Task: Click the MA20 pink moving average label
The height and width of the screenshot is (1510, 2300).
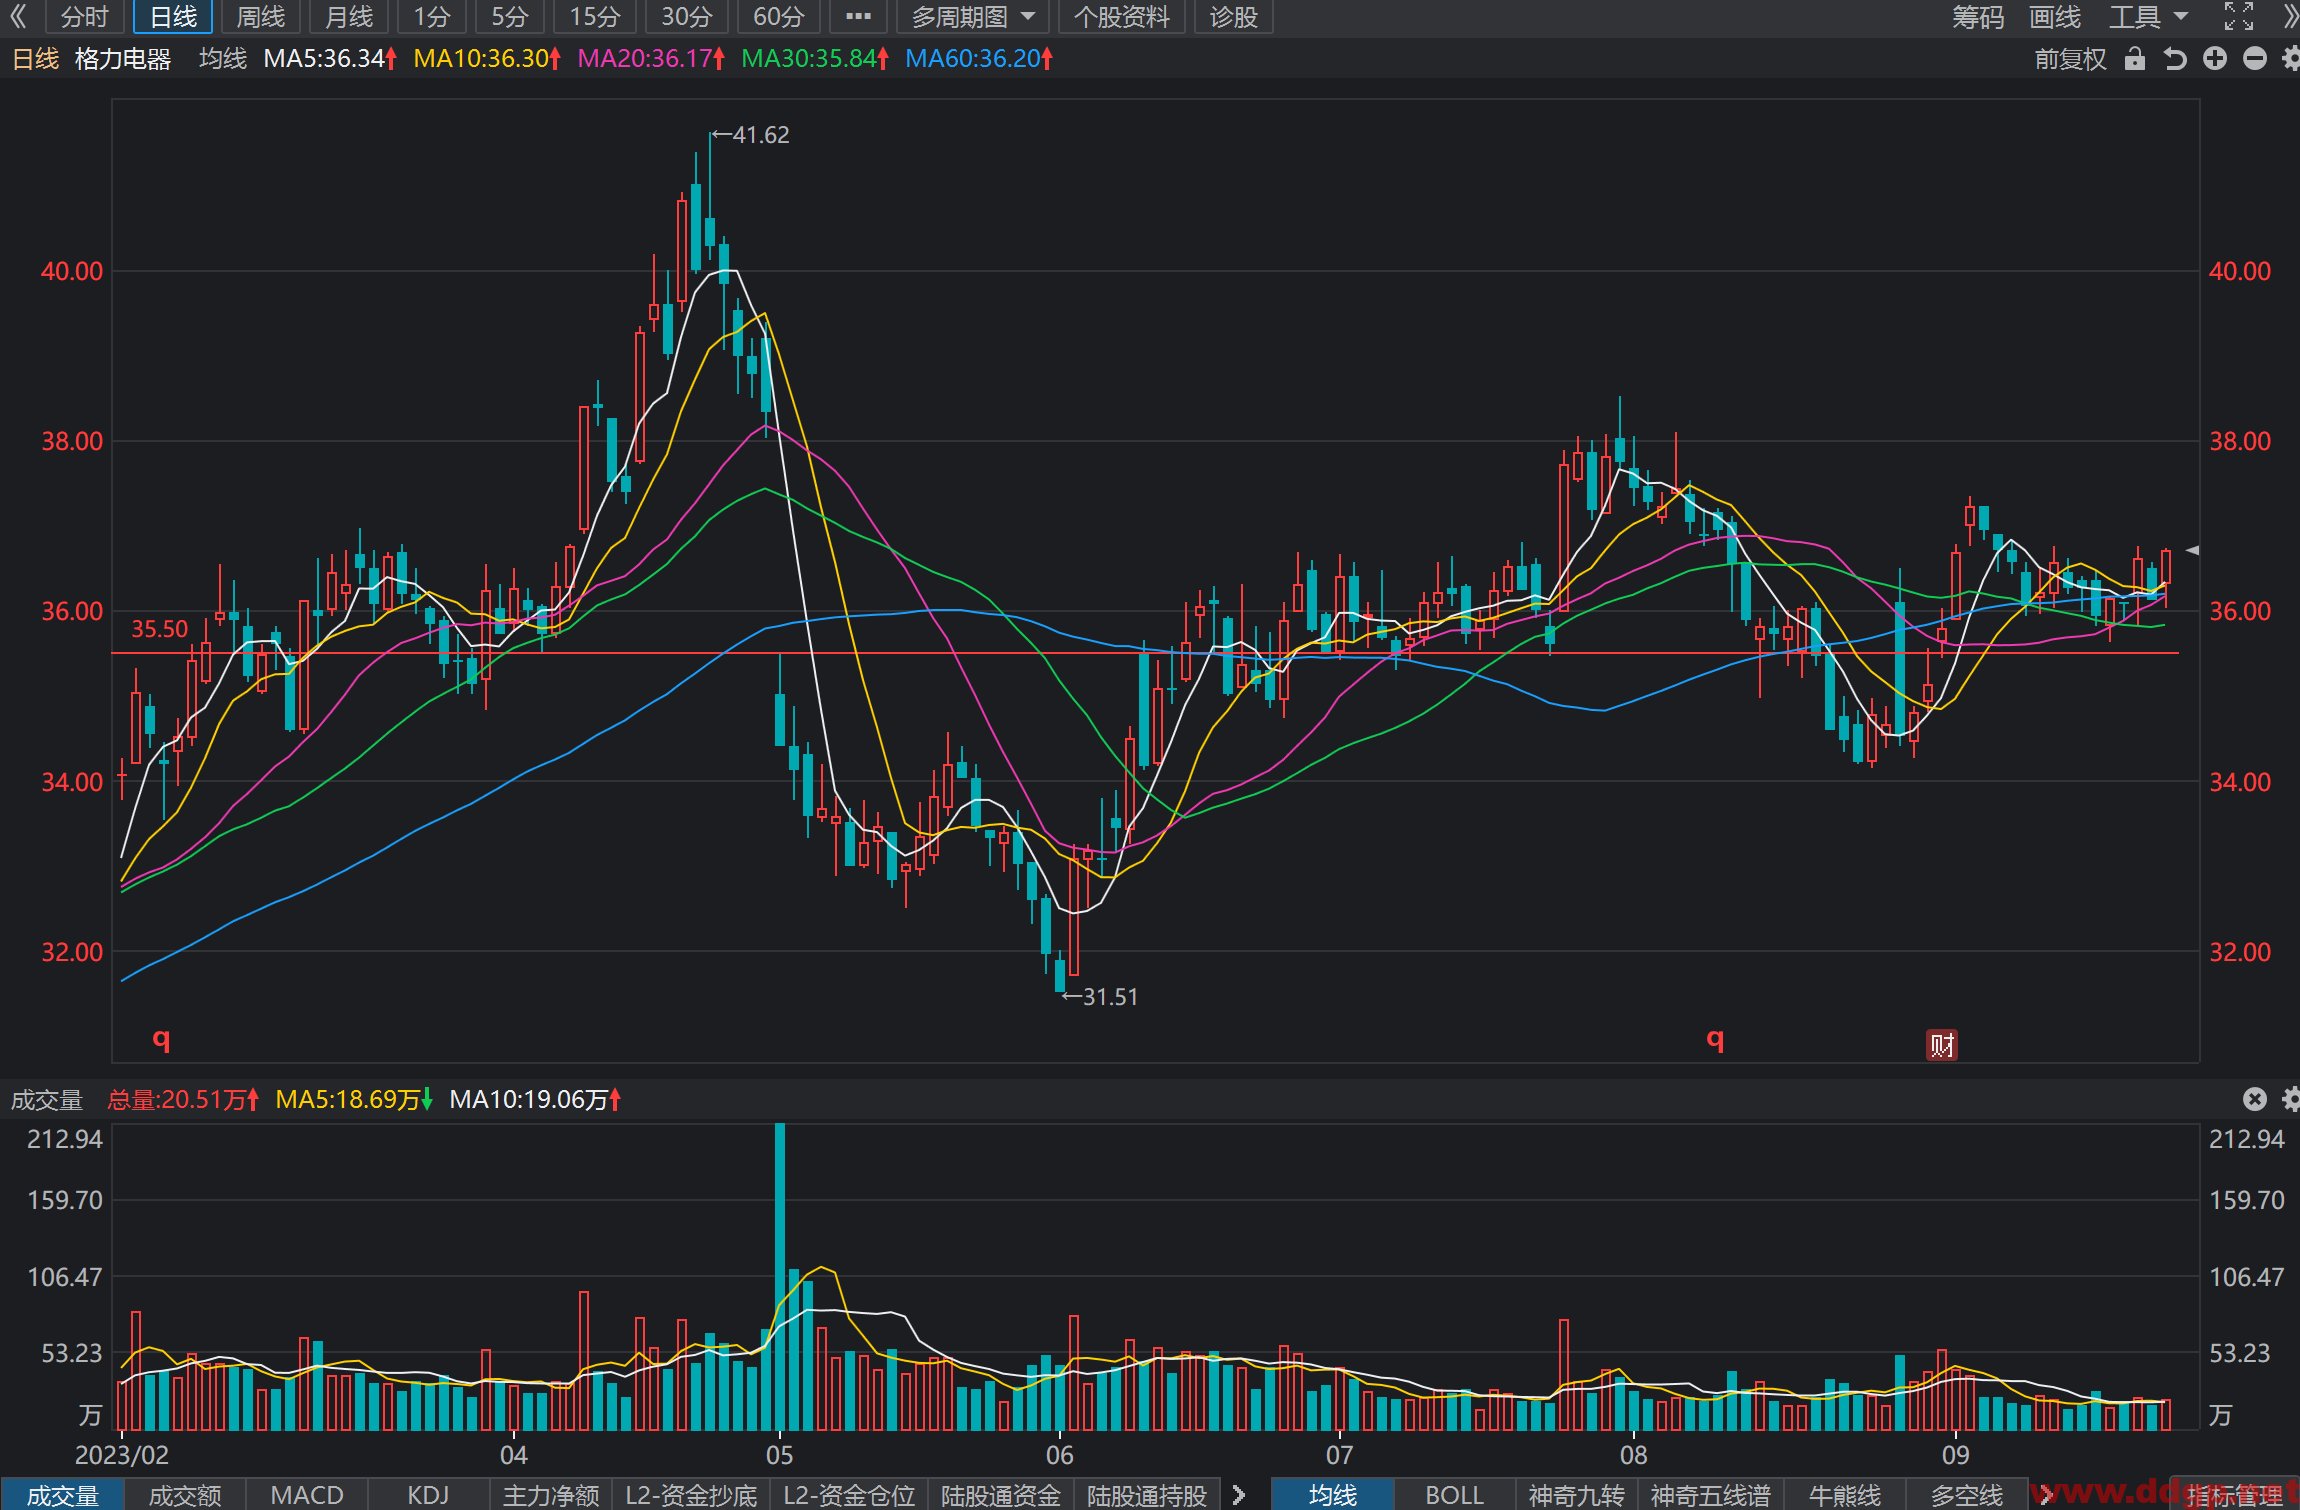Action: [651, 59]
